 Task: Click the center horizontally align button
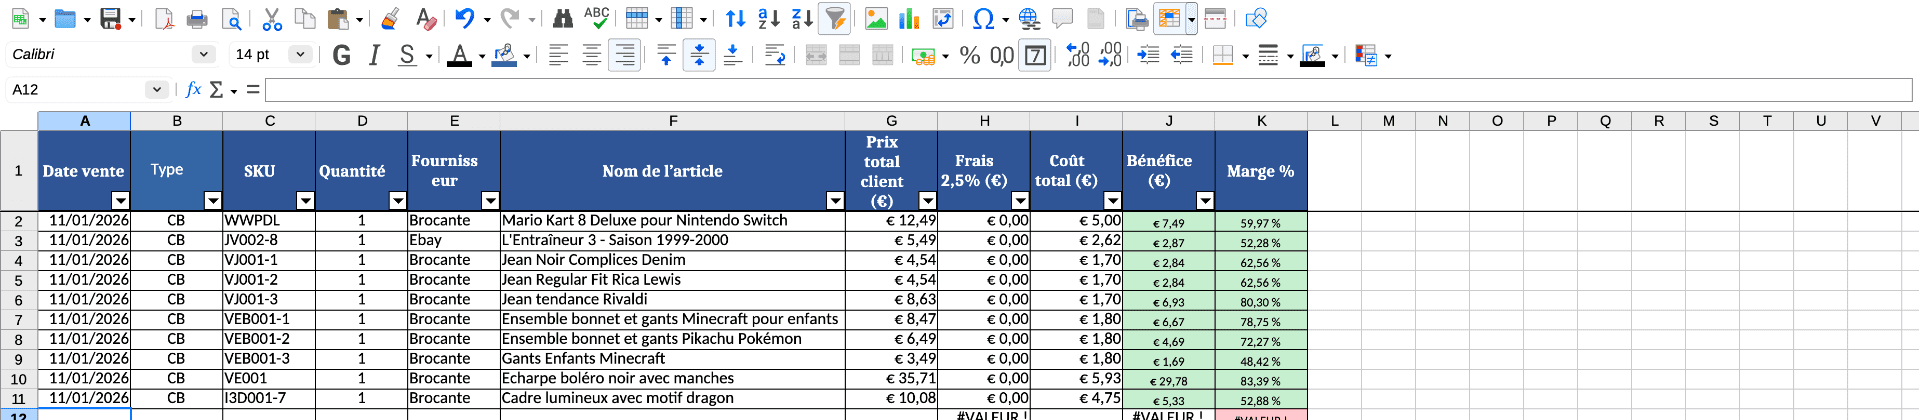pyautogui.click(x=592, y=55)
